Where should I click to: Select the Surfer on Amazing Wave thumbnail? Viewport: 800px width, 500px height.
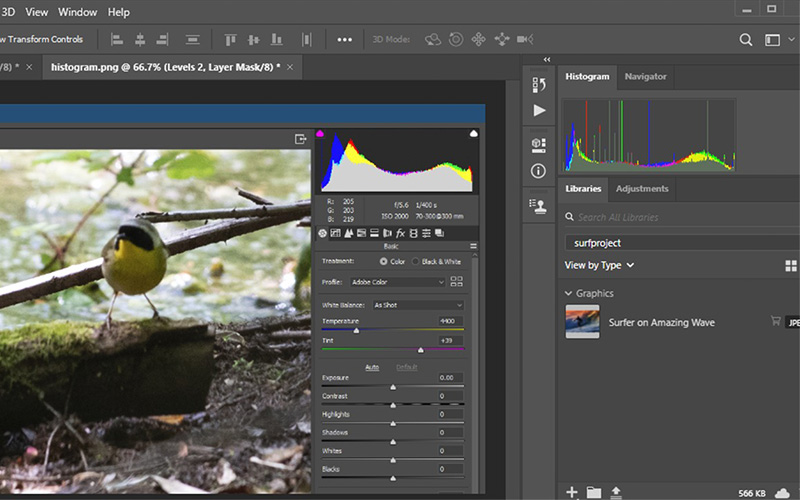coord(582,322)
